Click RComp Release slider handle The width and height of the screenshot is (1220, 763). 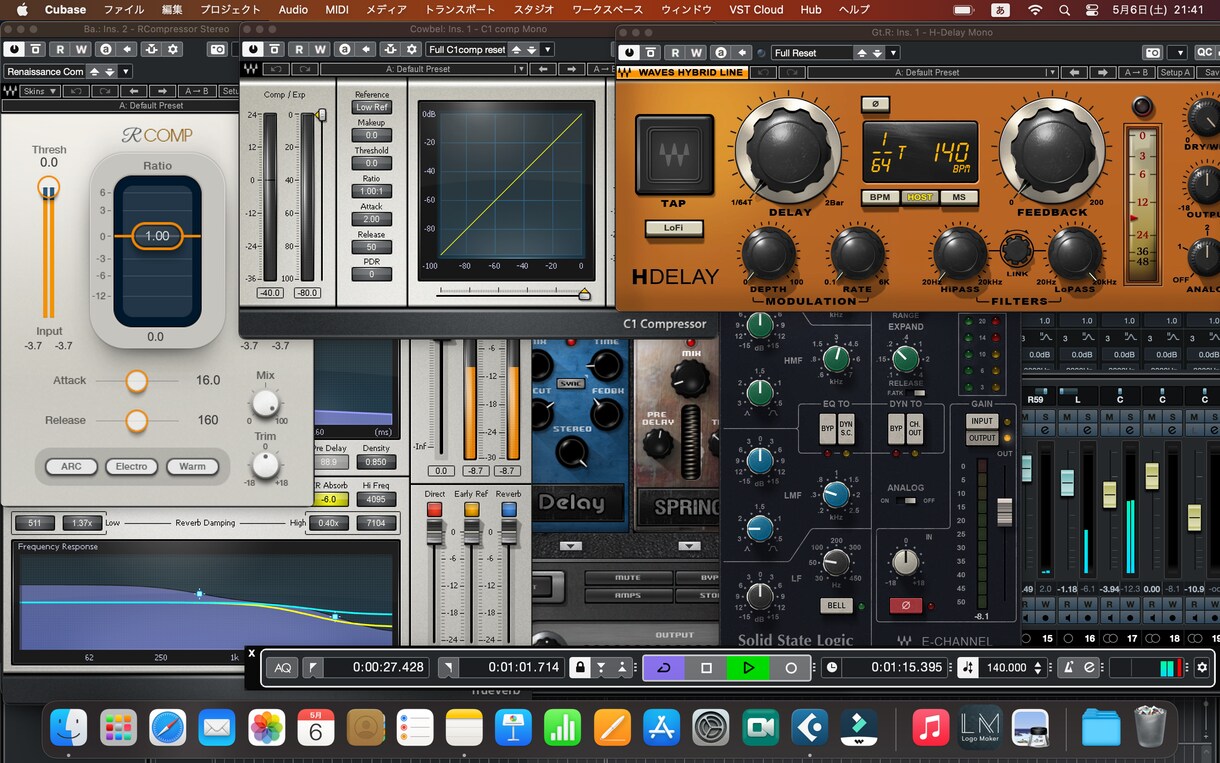(x=136, y=421)
